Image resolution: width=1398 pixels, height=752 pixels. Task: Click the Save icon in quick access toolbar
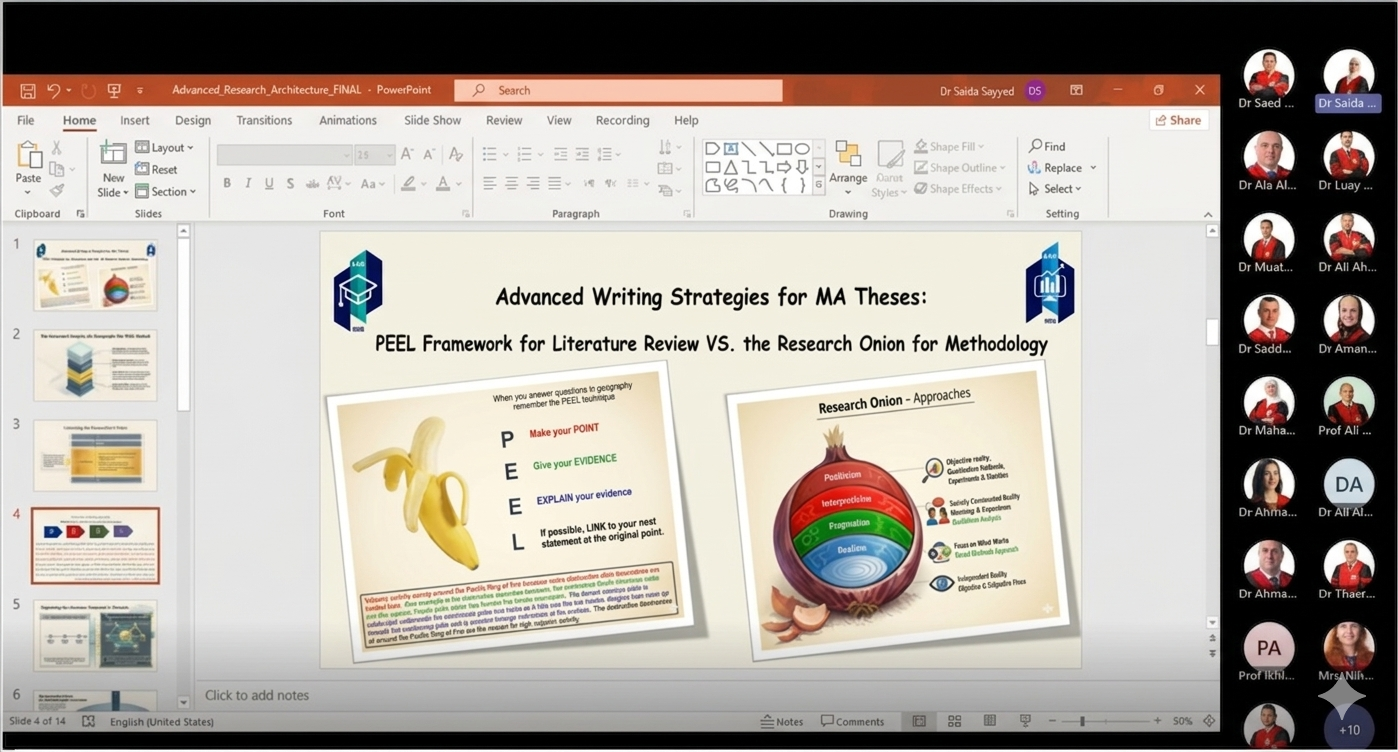click(x=28, y=90)
